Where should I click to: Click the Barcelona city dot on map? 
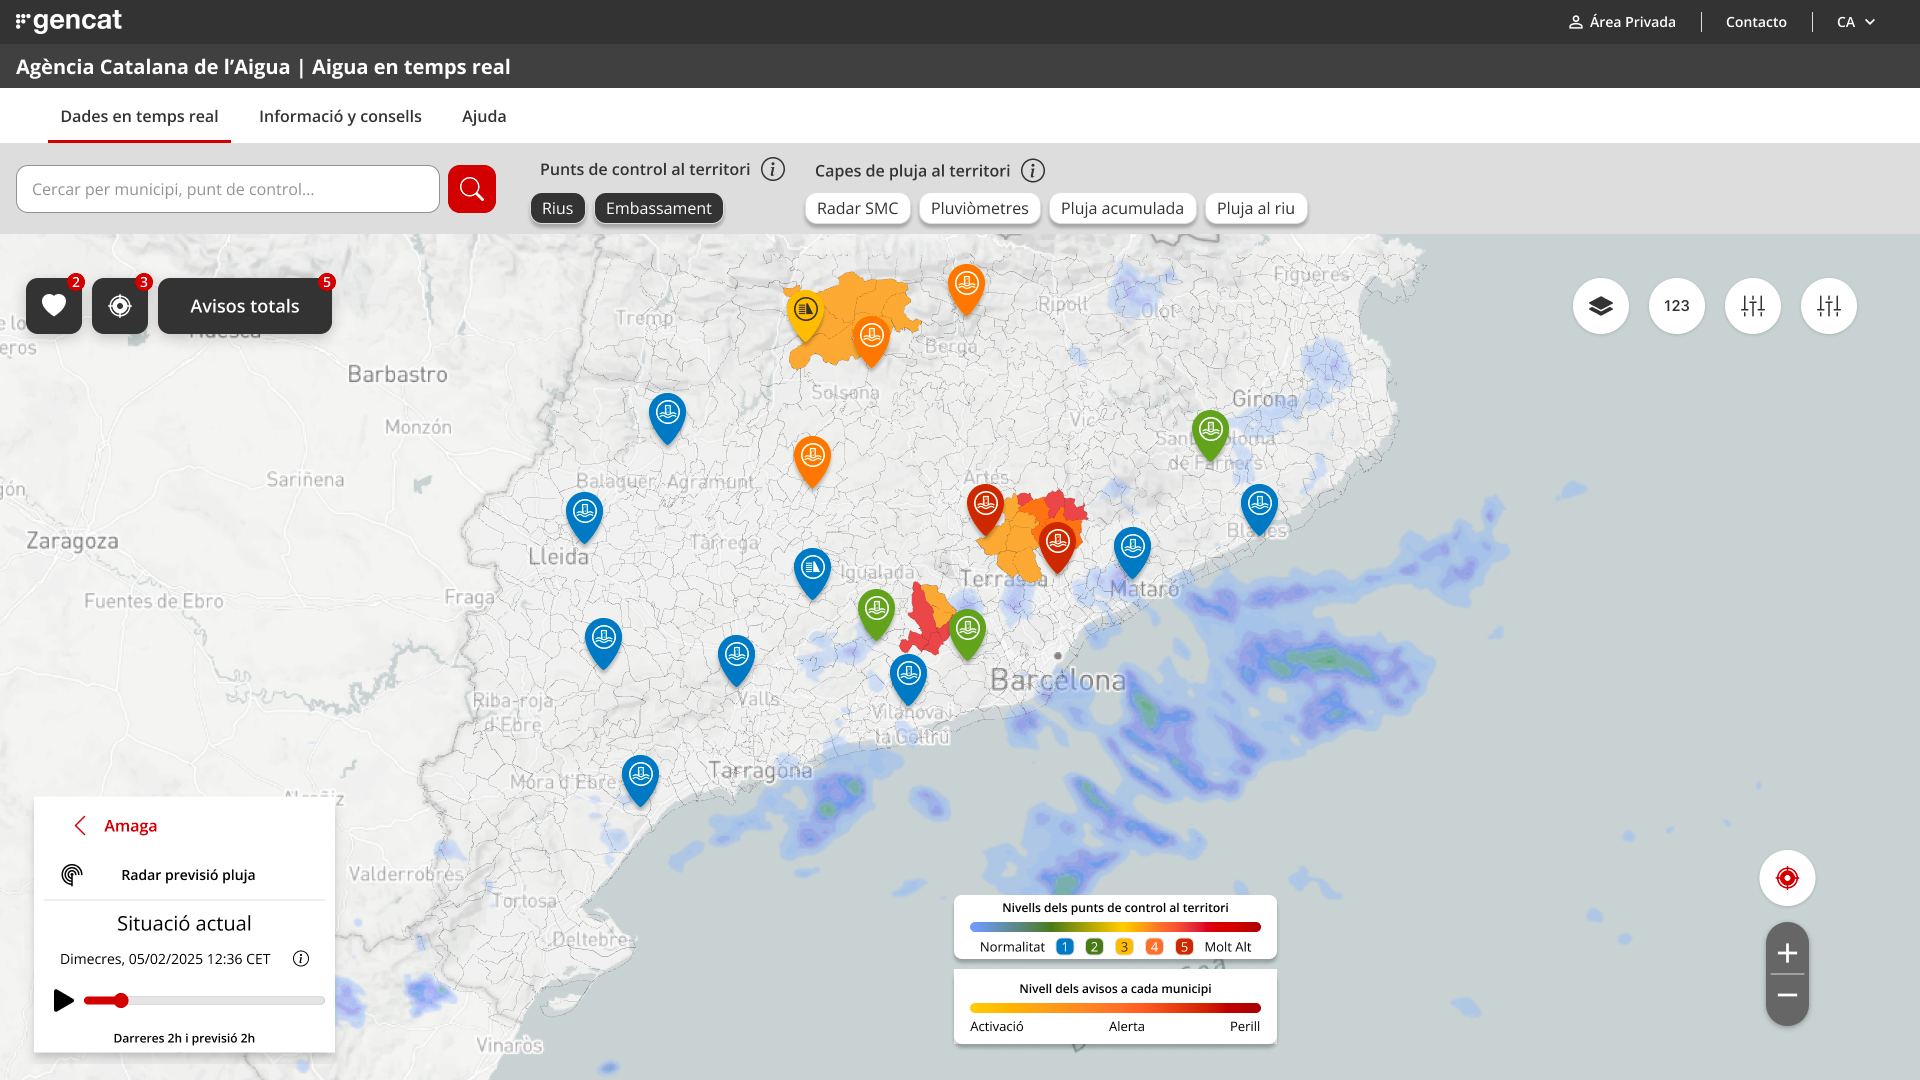tap(1058, 656)
